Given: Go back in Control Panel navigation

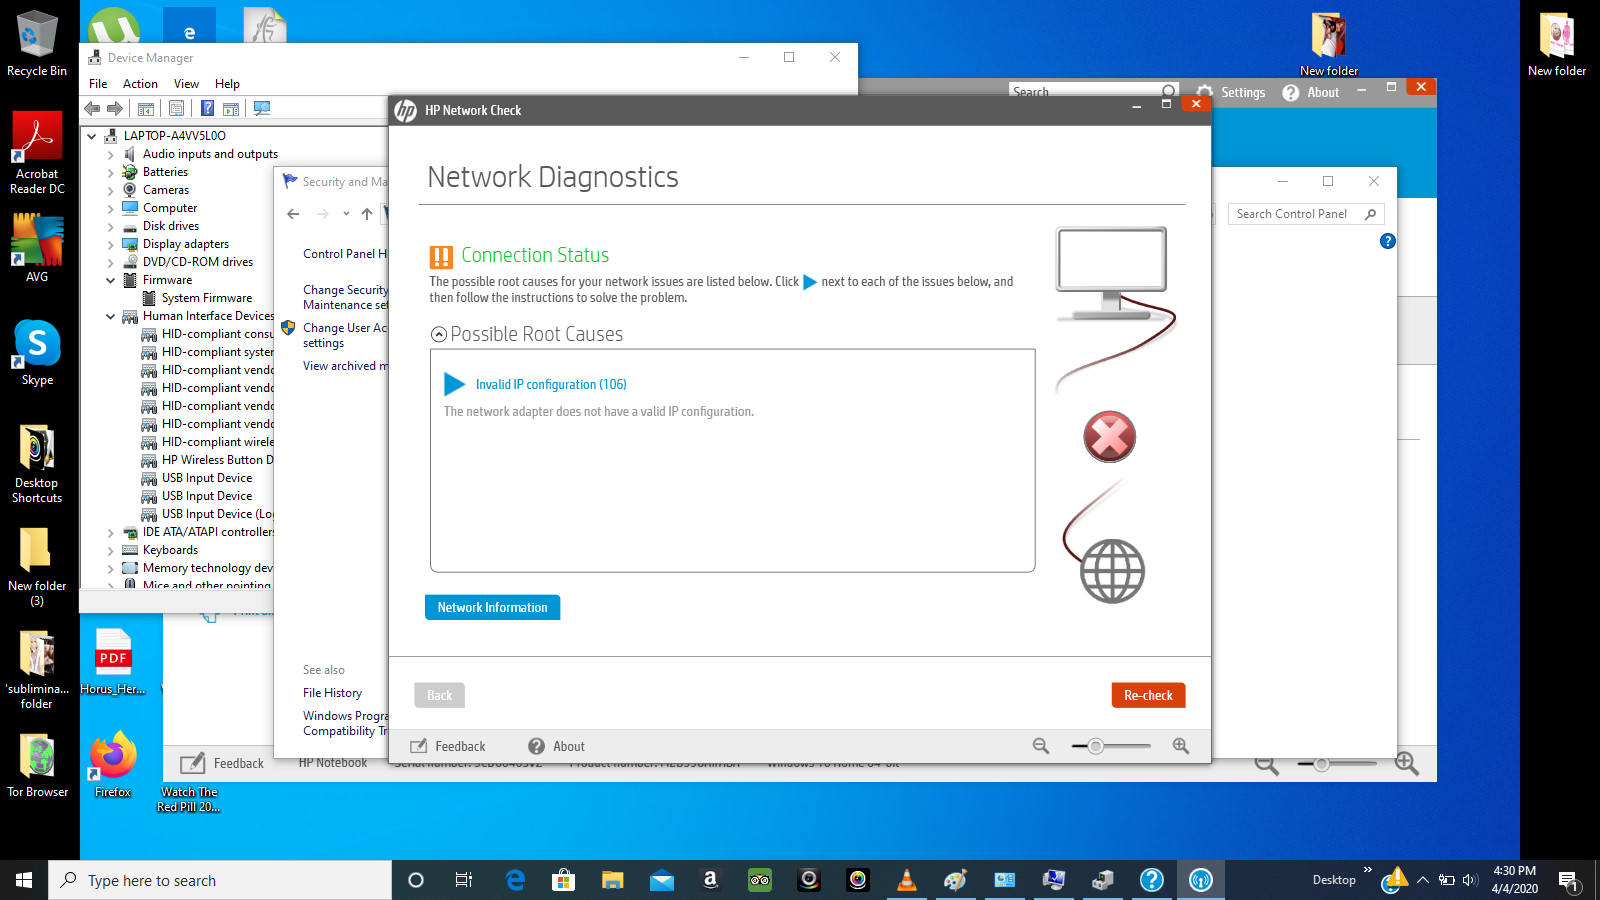Looking at the screenshot, I should click(293, 214).
